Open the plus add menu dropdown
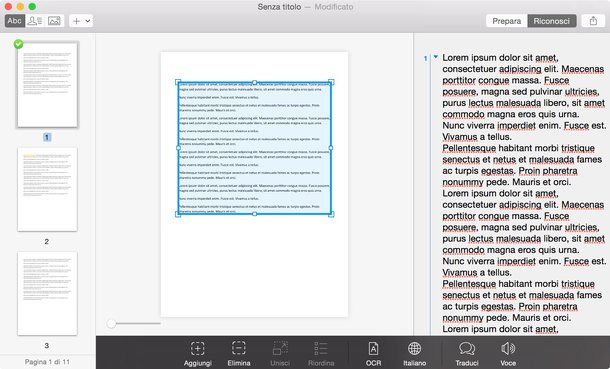 [x=81, y=21]
